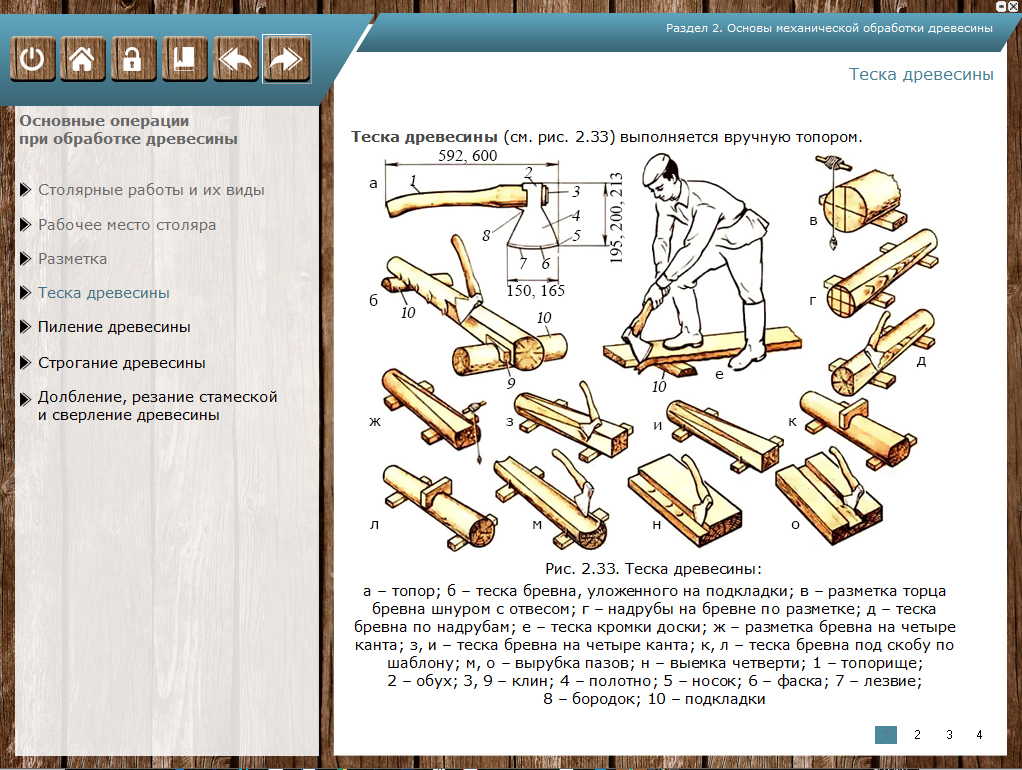Go to page 3
The width and height of the screenshot is (1022, 770).
pyautogui.click(x=949, y=735)
